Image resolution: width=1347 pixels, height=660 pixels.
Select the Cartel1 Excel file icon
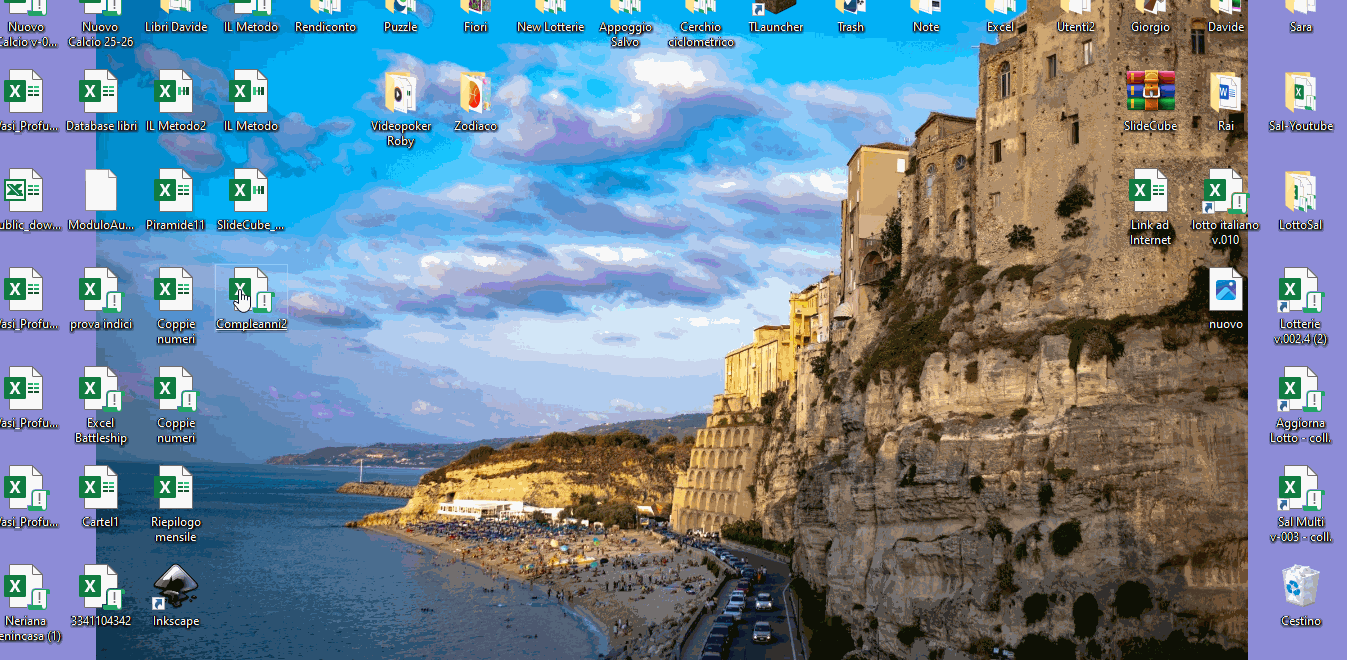tap(100, 488)
